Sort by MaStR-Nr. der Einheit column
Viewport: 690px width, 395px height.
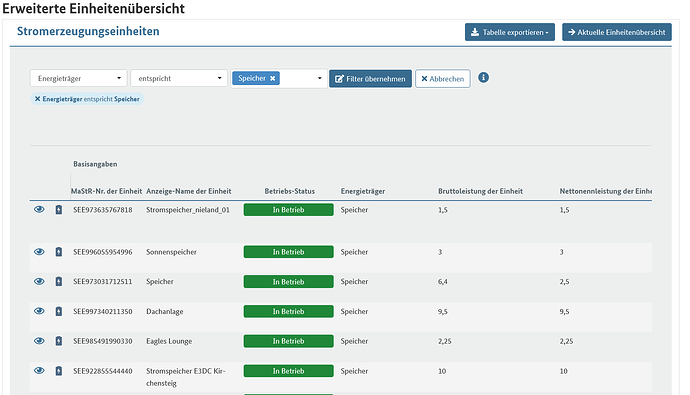pos(106,191)
